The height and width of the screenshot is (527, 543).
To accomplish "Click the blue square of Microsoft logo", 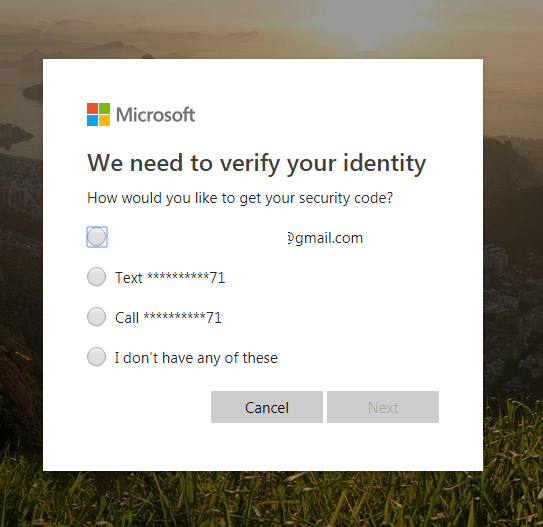I will tap(92, 120).
